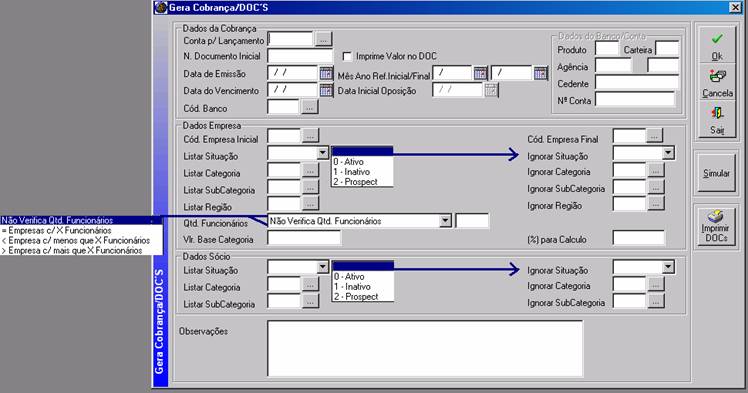This screenshot has height=393, width=748.
Task: Select '2 - Prospect' in Empresa situação list
Action: (362, 182)
